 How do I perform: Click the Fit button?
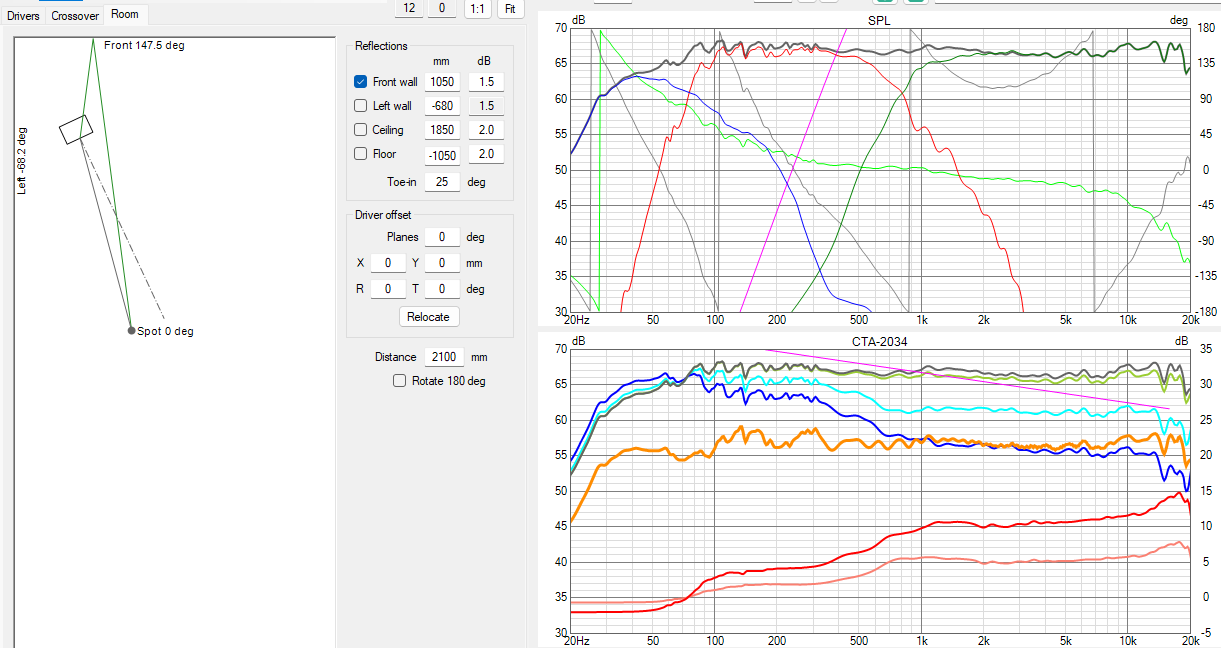[510, 8]
